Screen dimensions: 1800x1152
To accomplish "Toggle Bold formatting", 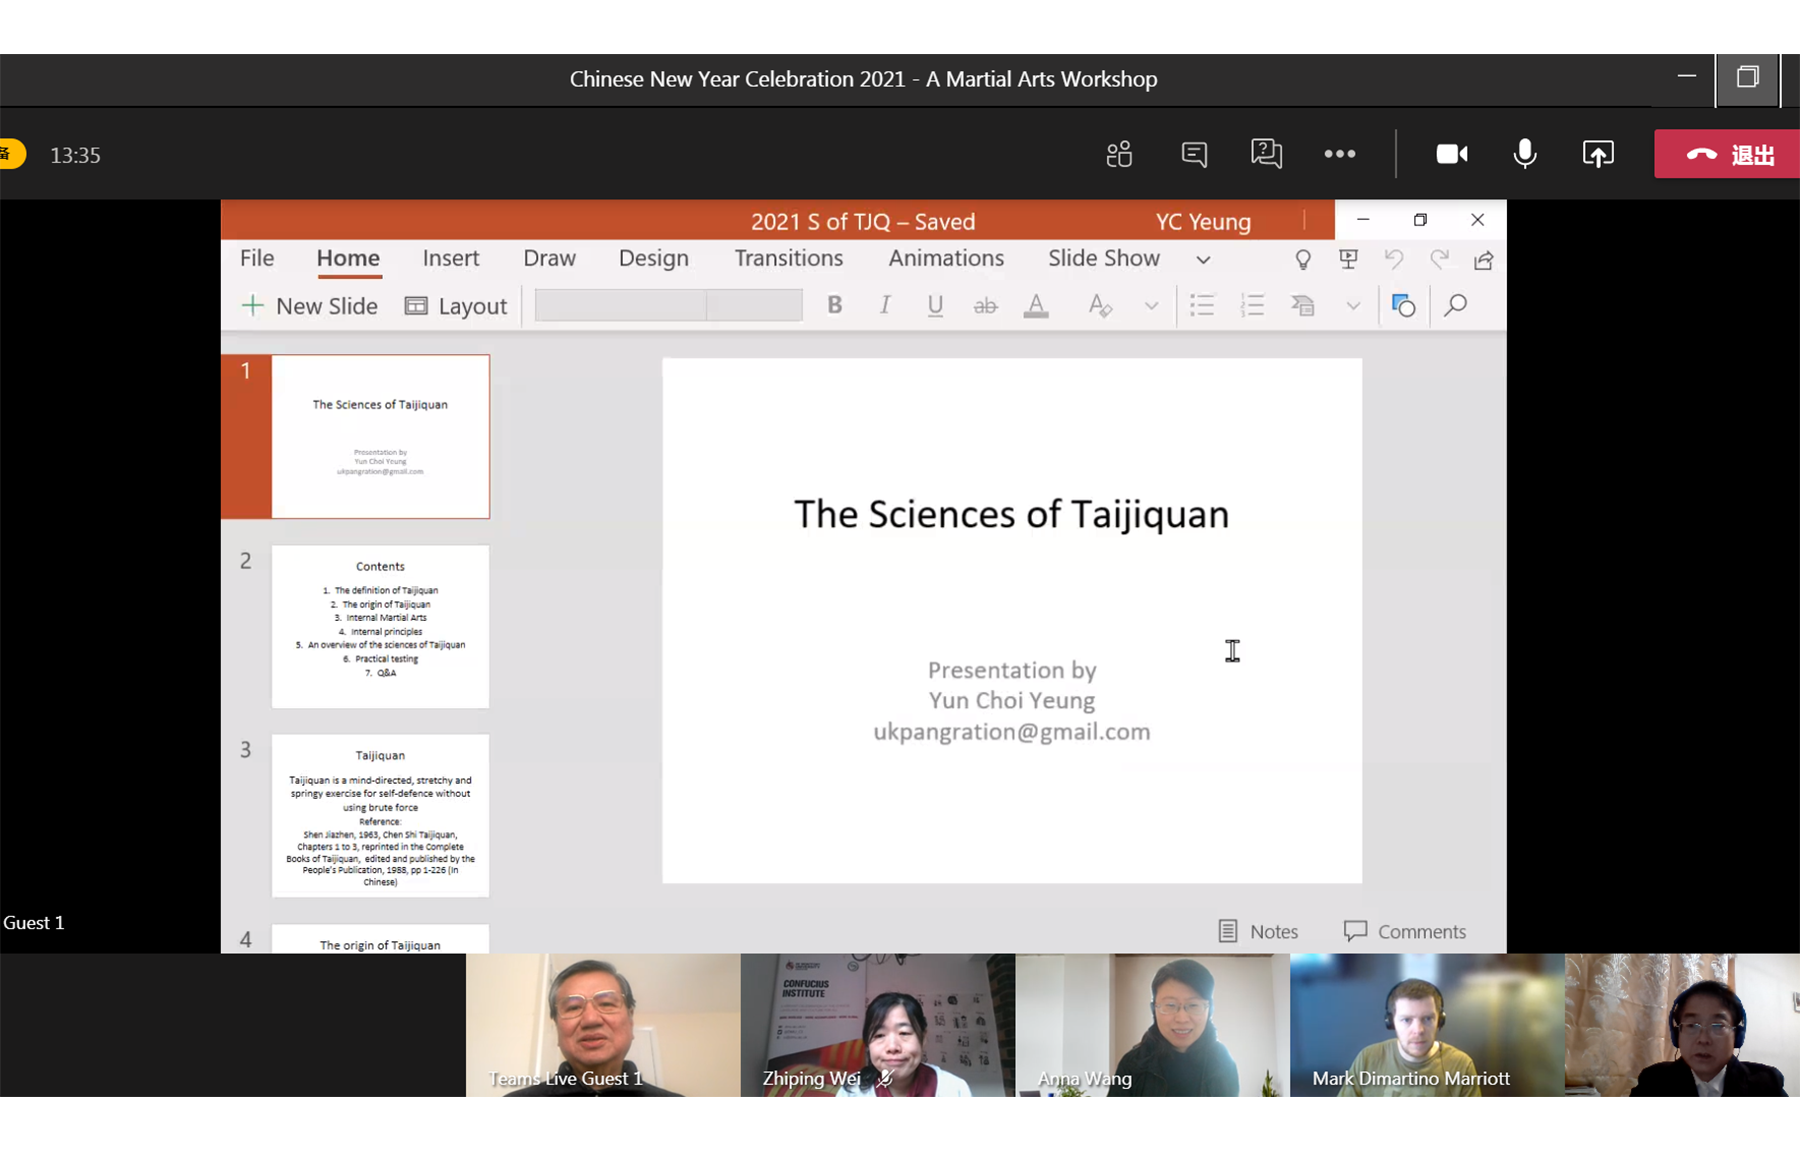I will click(x=835, y=305).
